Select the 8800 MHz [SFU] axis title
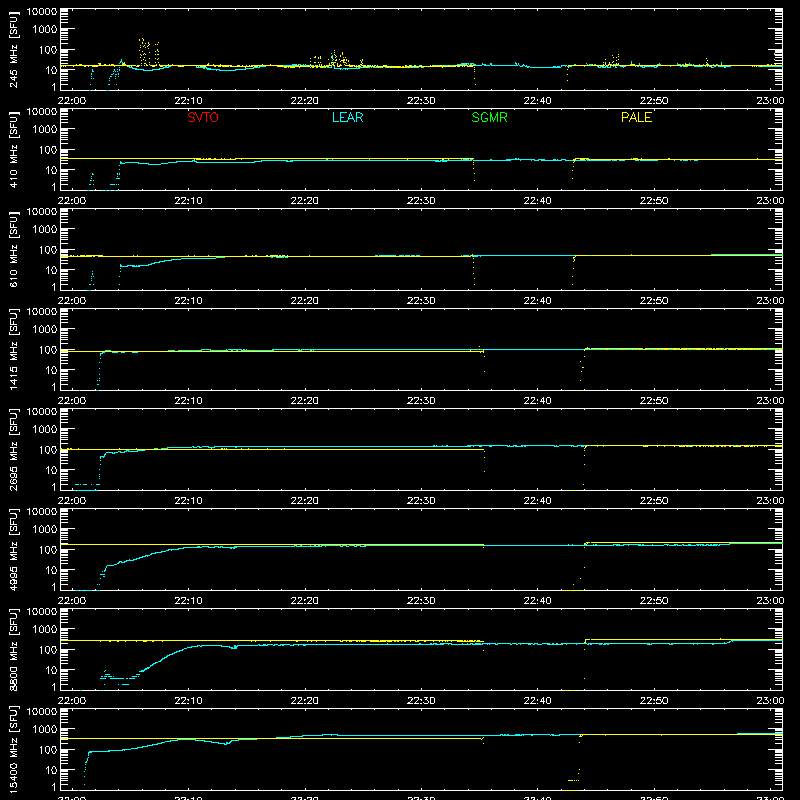 (x=14, y=649)
